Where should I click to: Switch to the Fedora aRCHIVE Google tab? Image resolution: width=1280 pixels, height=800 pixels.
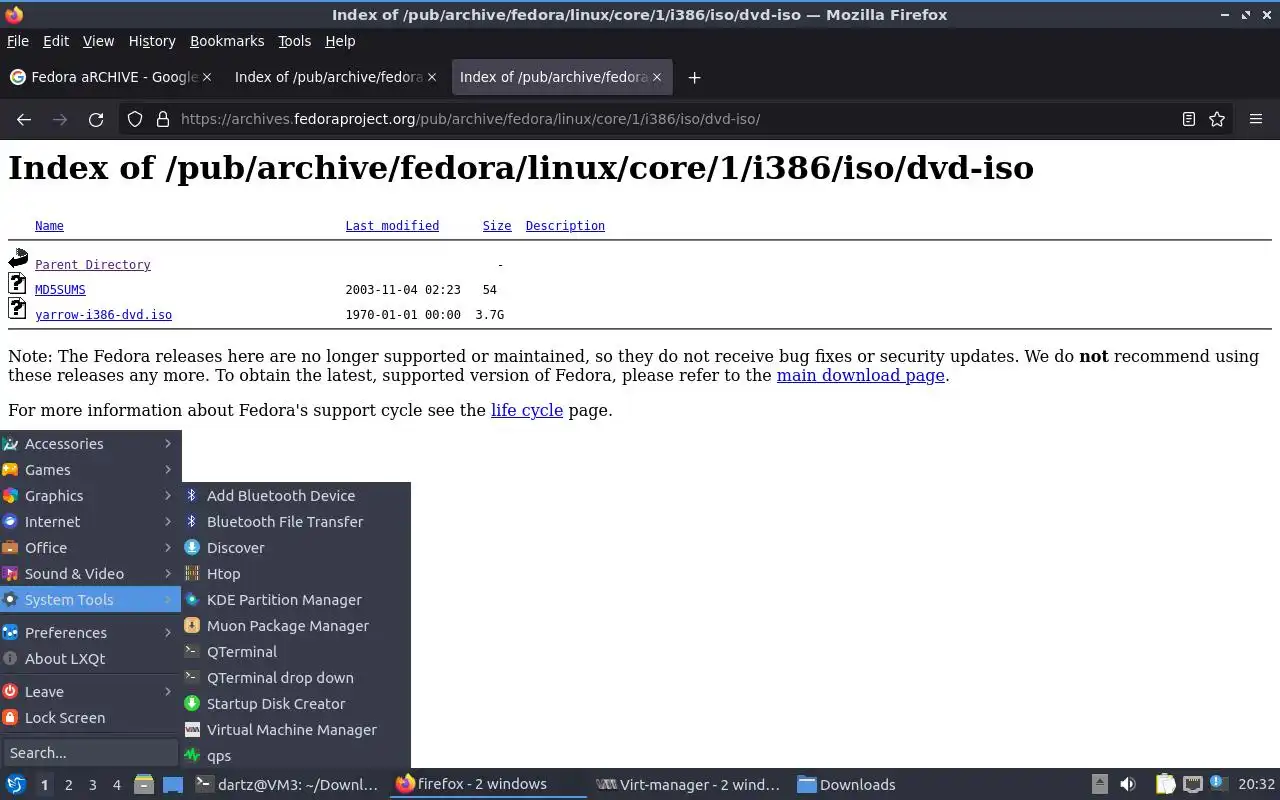(111, 77)
